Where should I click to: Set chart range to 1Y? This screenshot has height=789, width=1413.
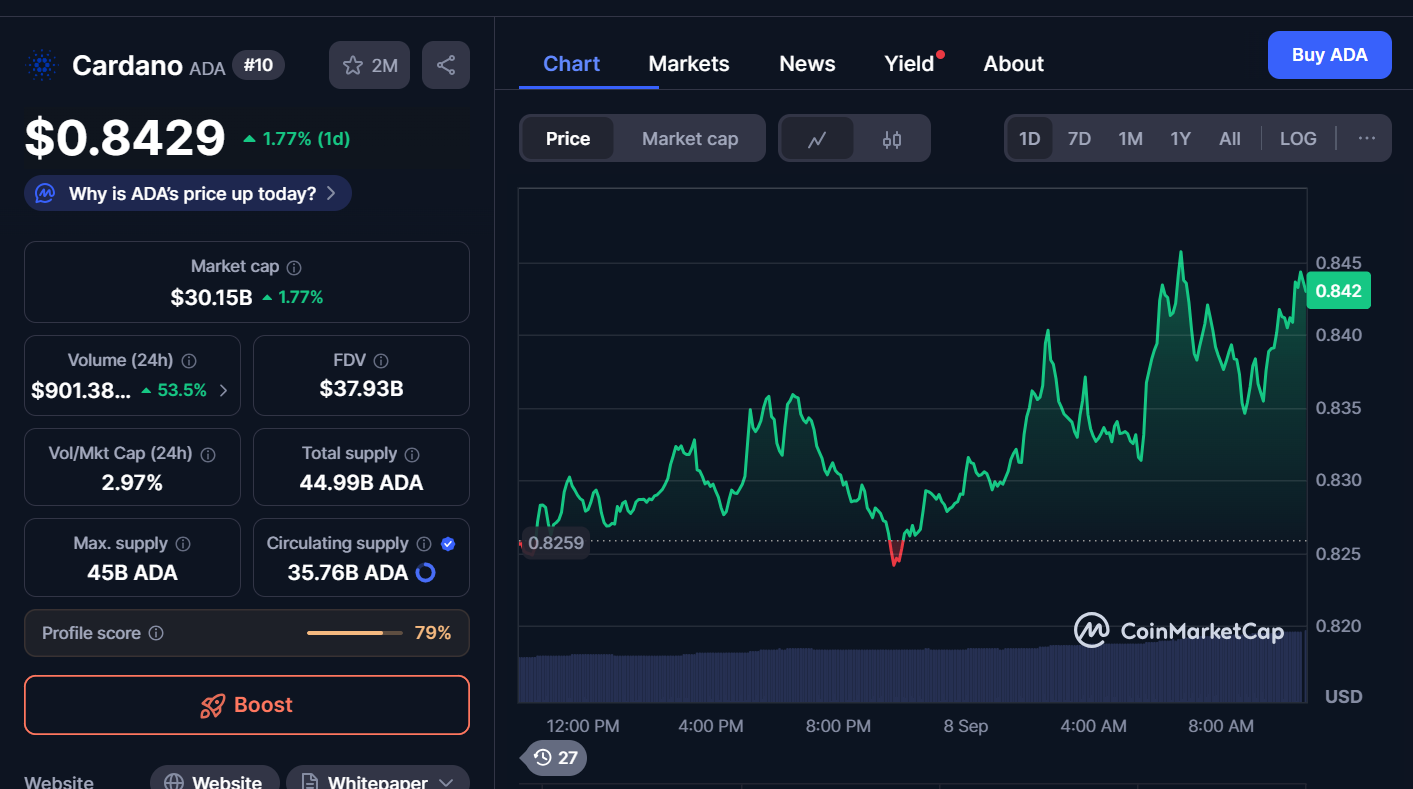point(1181,139)
